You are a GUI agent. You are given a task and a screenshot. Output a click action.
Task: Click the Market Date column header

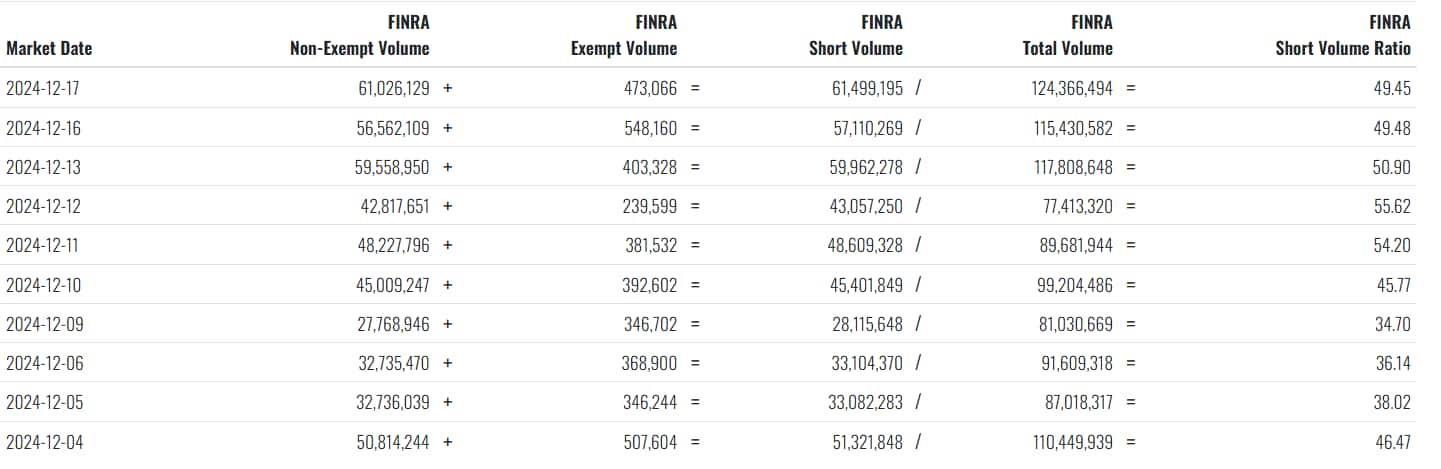point(49,48)
